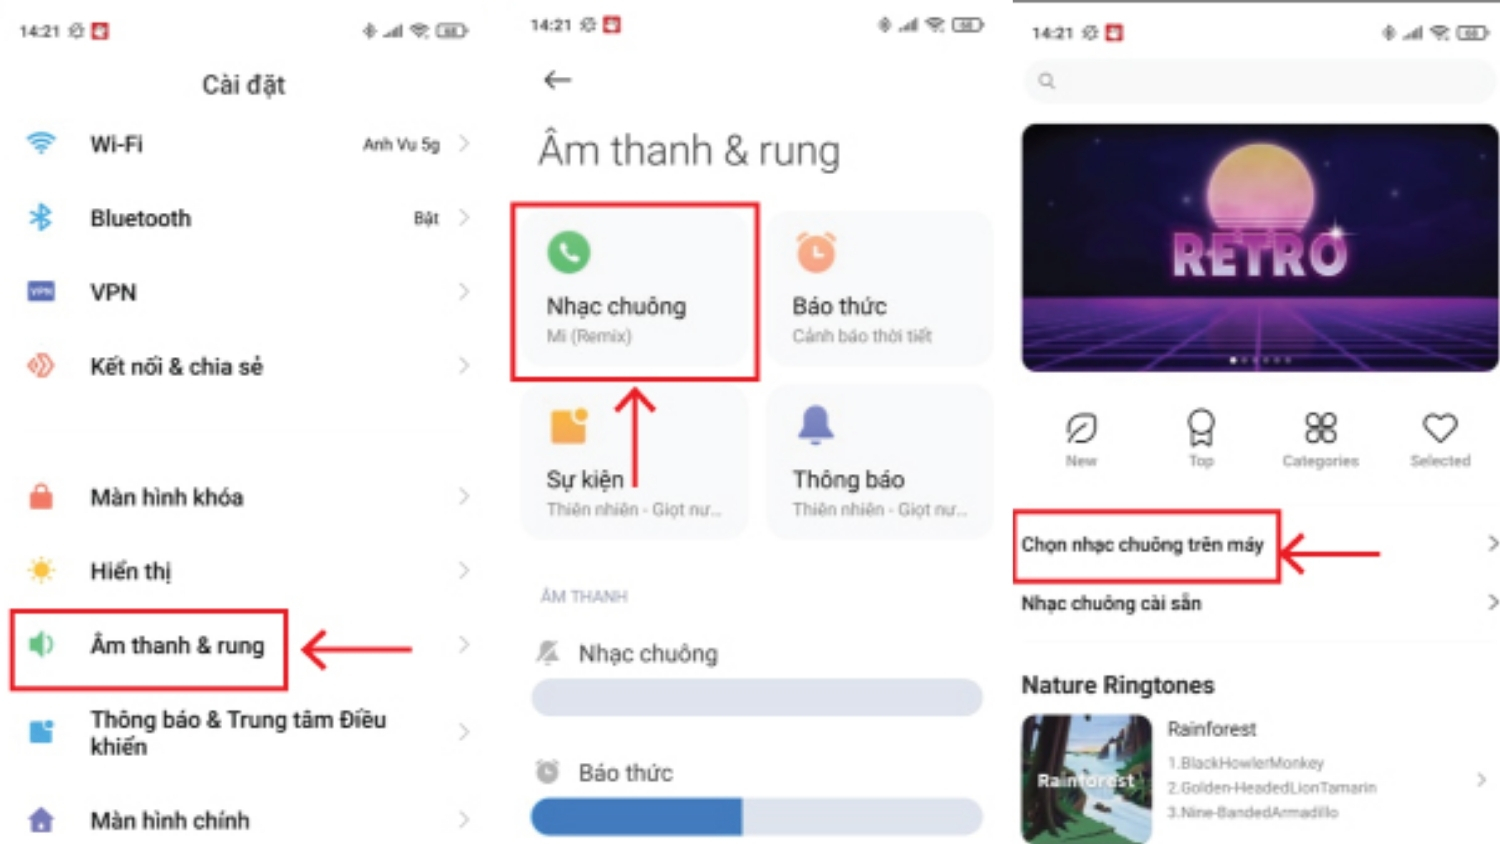Tap the Top ribbon badge icon
Screen dimensions: 1500x844
[1201, 428]
